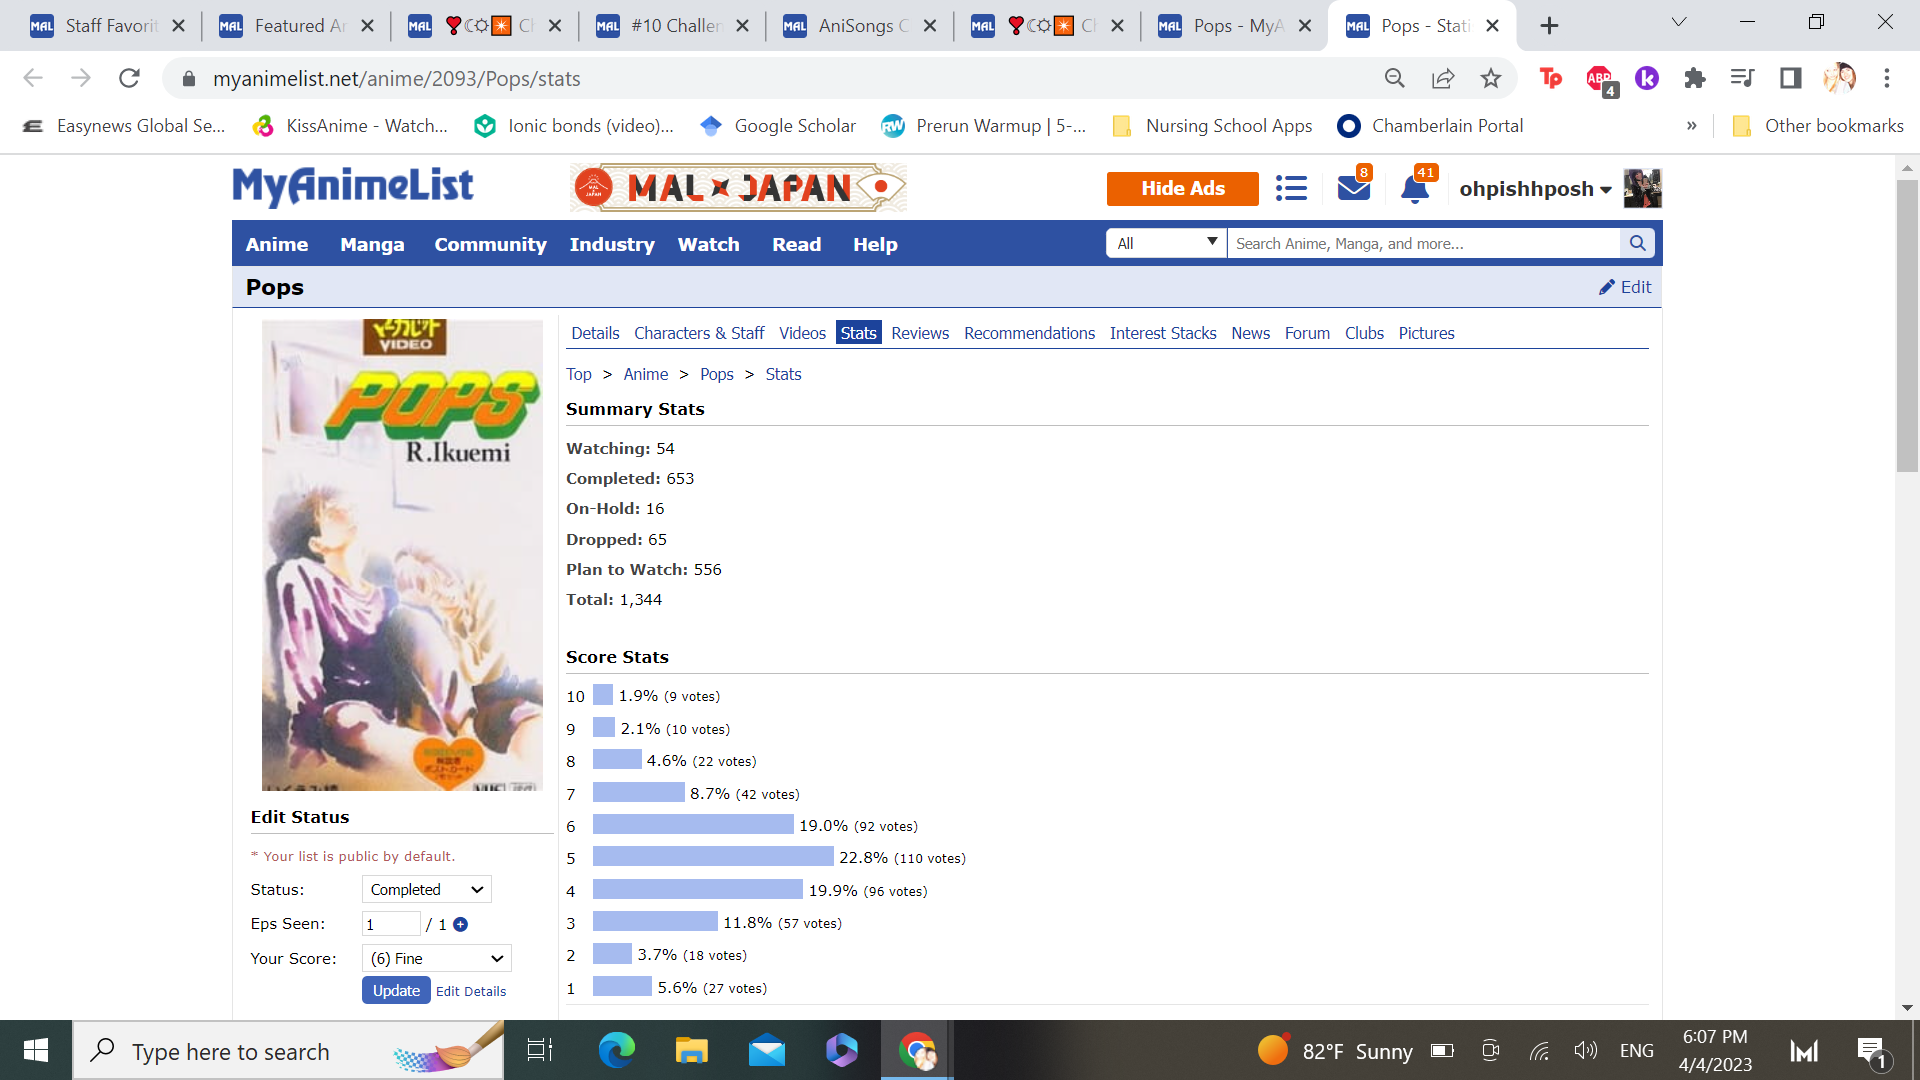Open the list menu icon
This screenshot has height=1080, width=1920.
(1291, 188)
